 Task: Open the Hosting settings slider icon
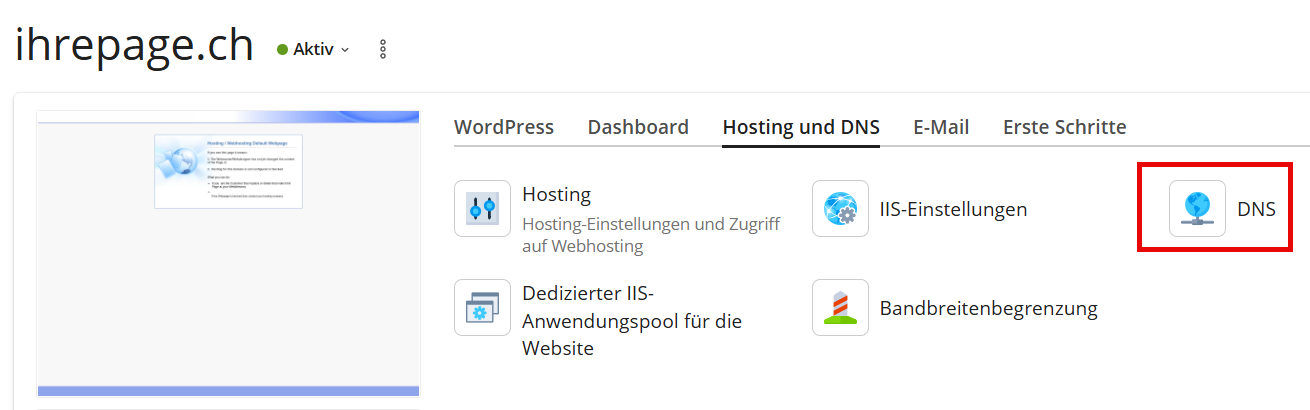482,208
